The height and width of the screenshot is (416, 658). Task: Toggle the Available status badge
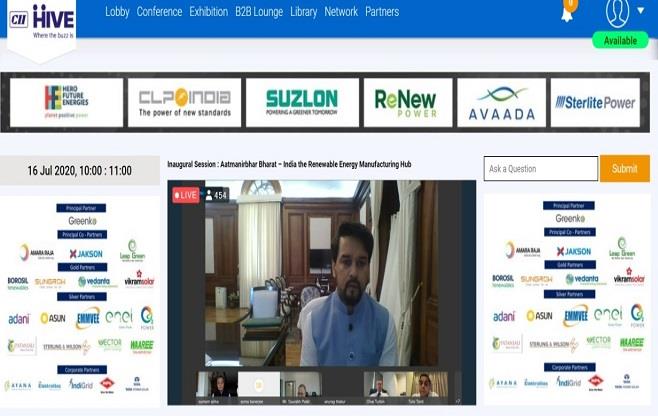[620, 41]
